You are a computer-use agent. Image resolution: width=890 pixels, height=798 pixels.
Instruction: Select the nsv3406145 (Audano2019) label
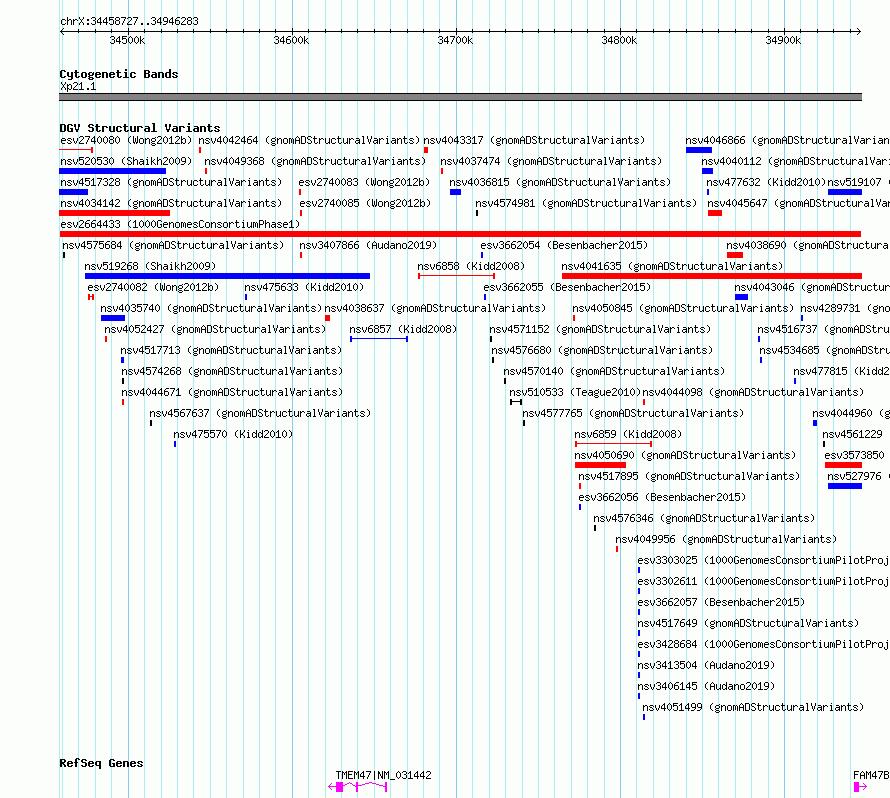(x=706, y=686)
